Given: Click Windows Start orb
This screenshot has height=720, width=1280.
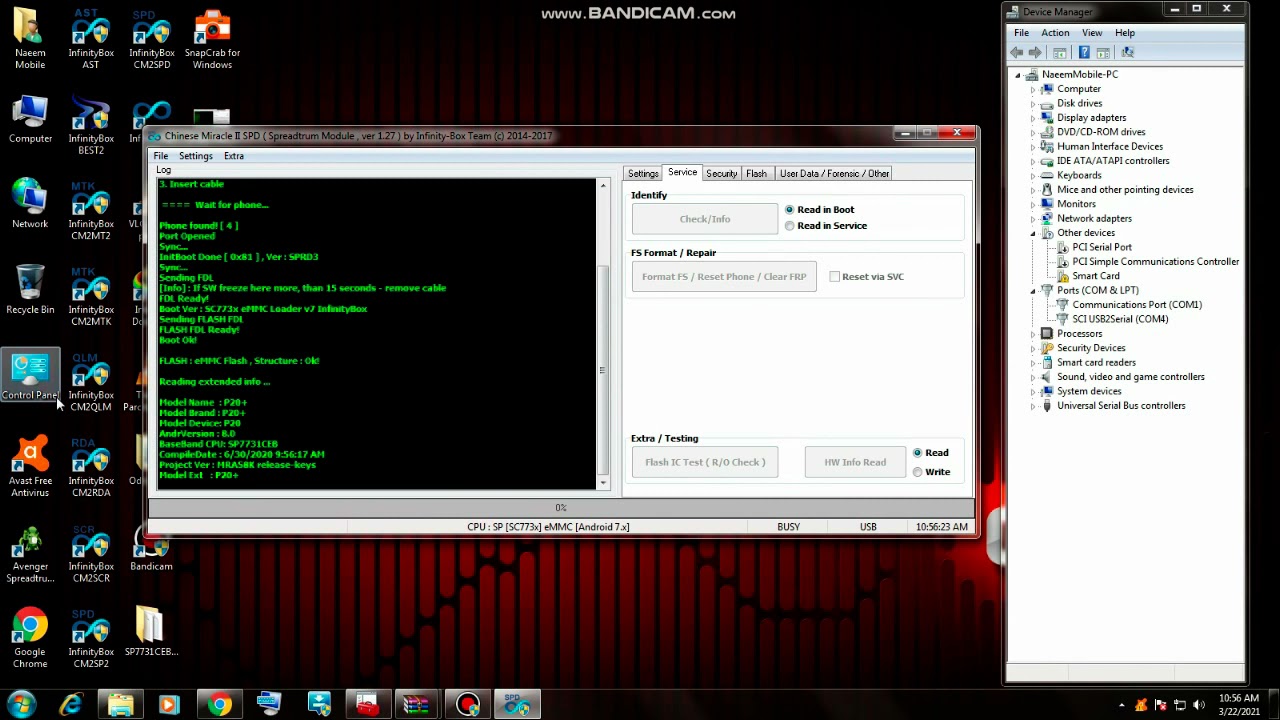Looking at the screenshot, I should pyautogui.click(x=21, y=705).
